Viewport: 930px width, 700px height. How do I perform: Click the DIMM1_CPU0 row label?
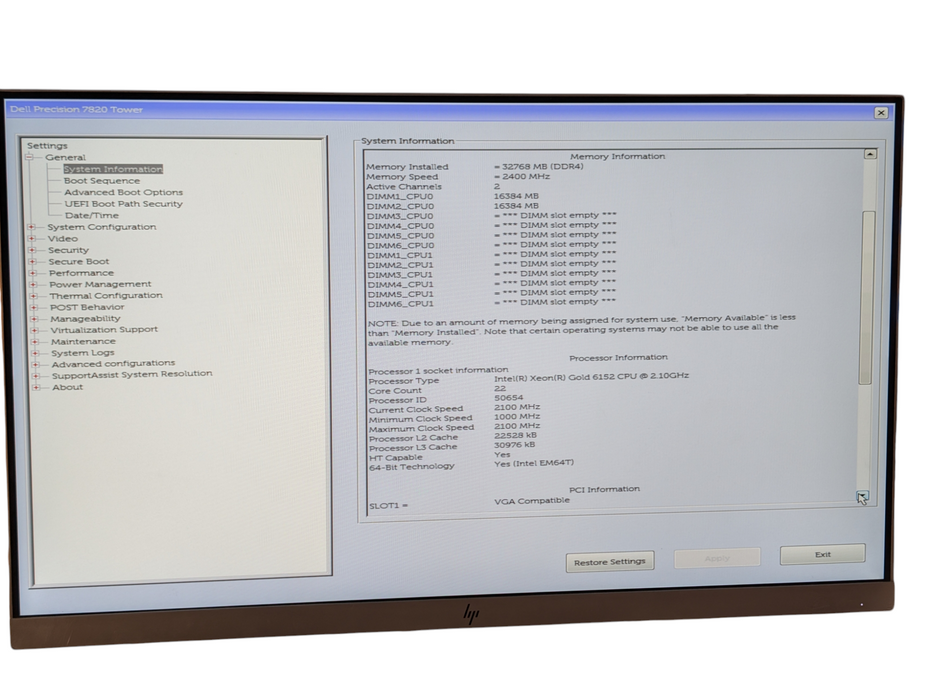tap(400, 196)
